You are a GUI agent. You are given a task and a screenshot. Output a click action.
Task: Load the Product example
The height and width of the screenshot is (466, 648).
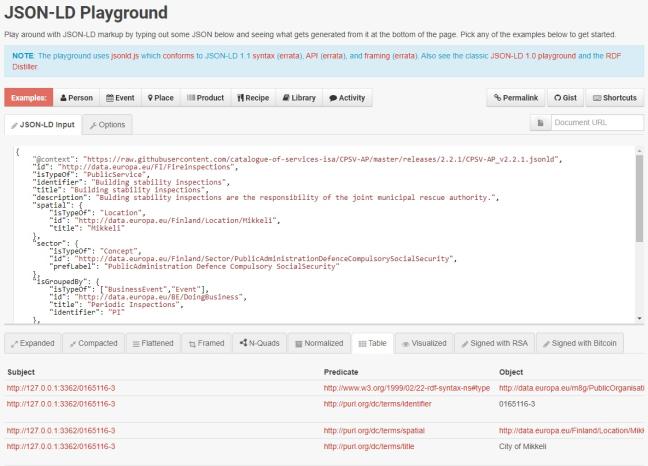(205, 98)
